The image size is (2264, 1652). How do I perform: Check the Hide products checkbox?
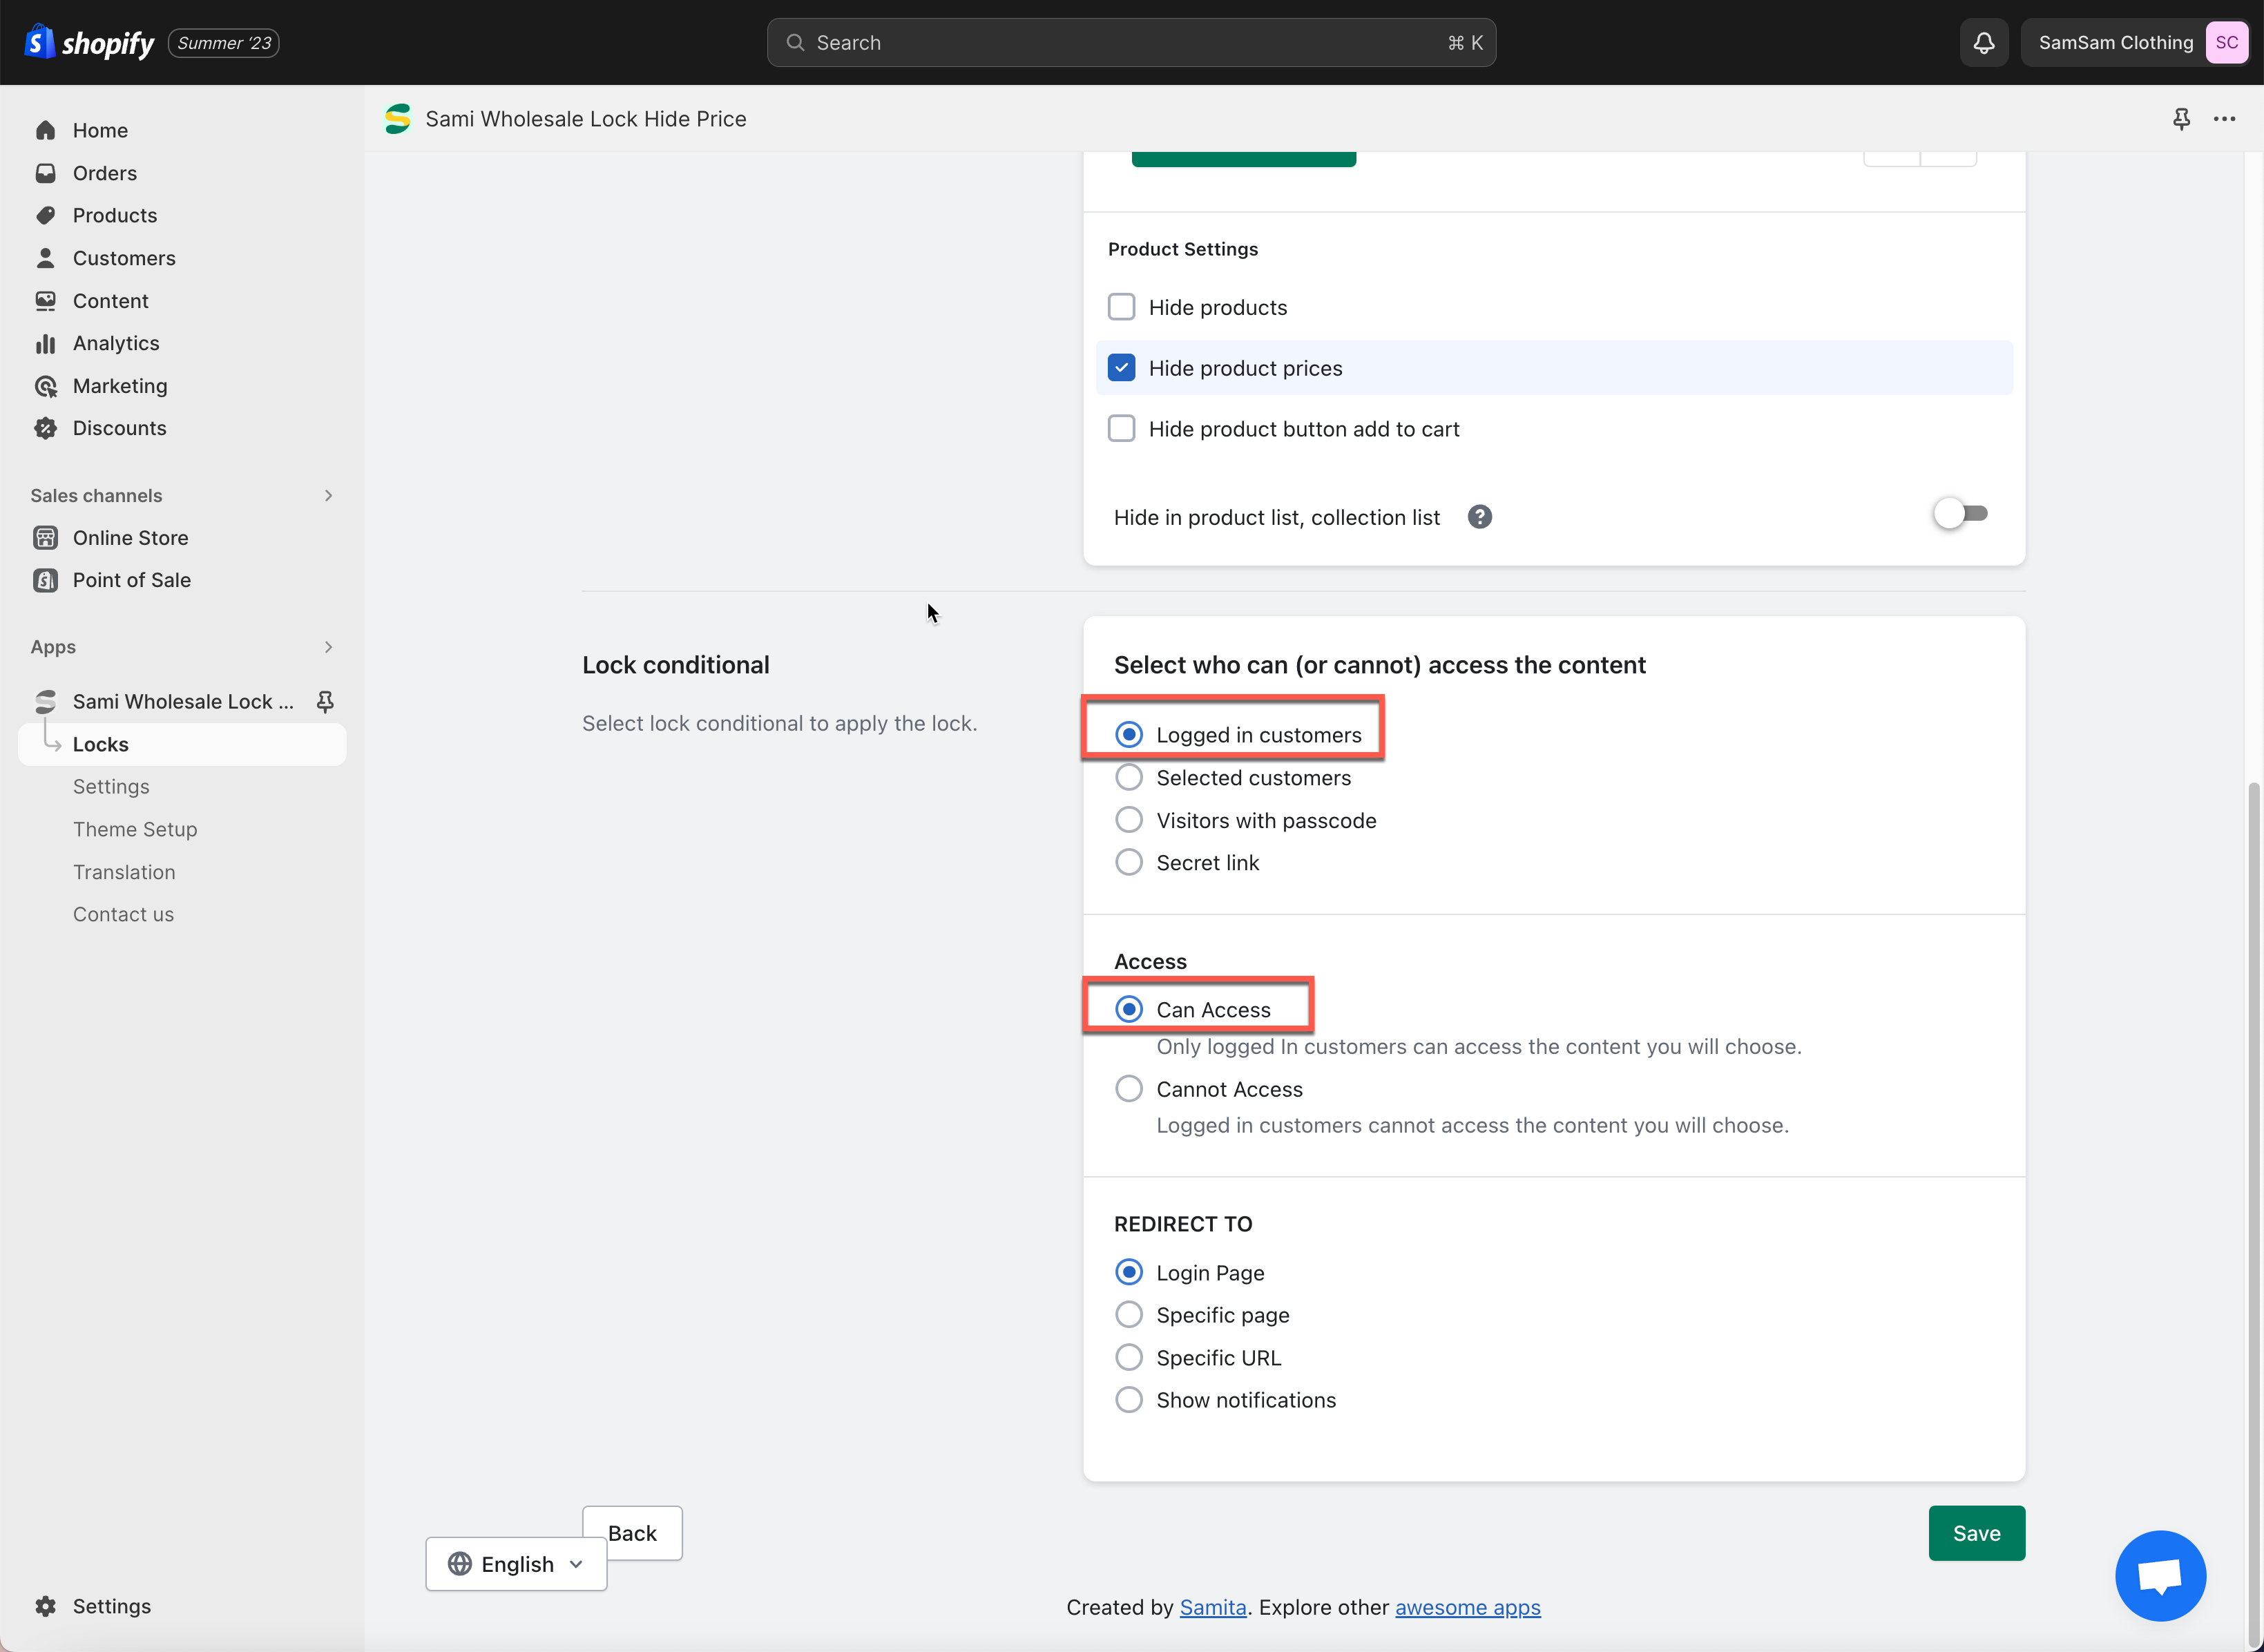click(x=1122, y=307)
